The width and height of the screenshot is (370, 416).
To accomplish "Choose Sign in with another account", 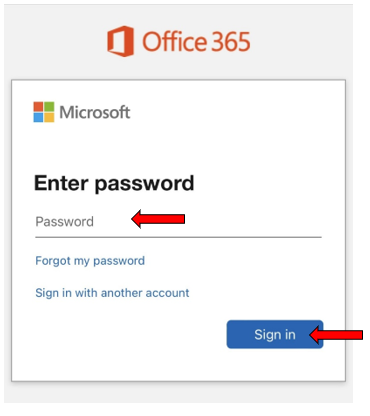I will tap(112, 293).
